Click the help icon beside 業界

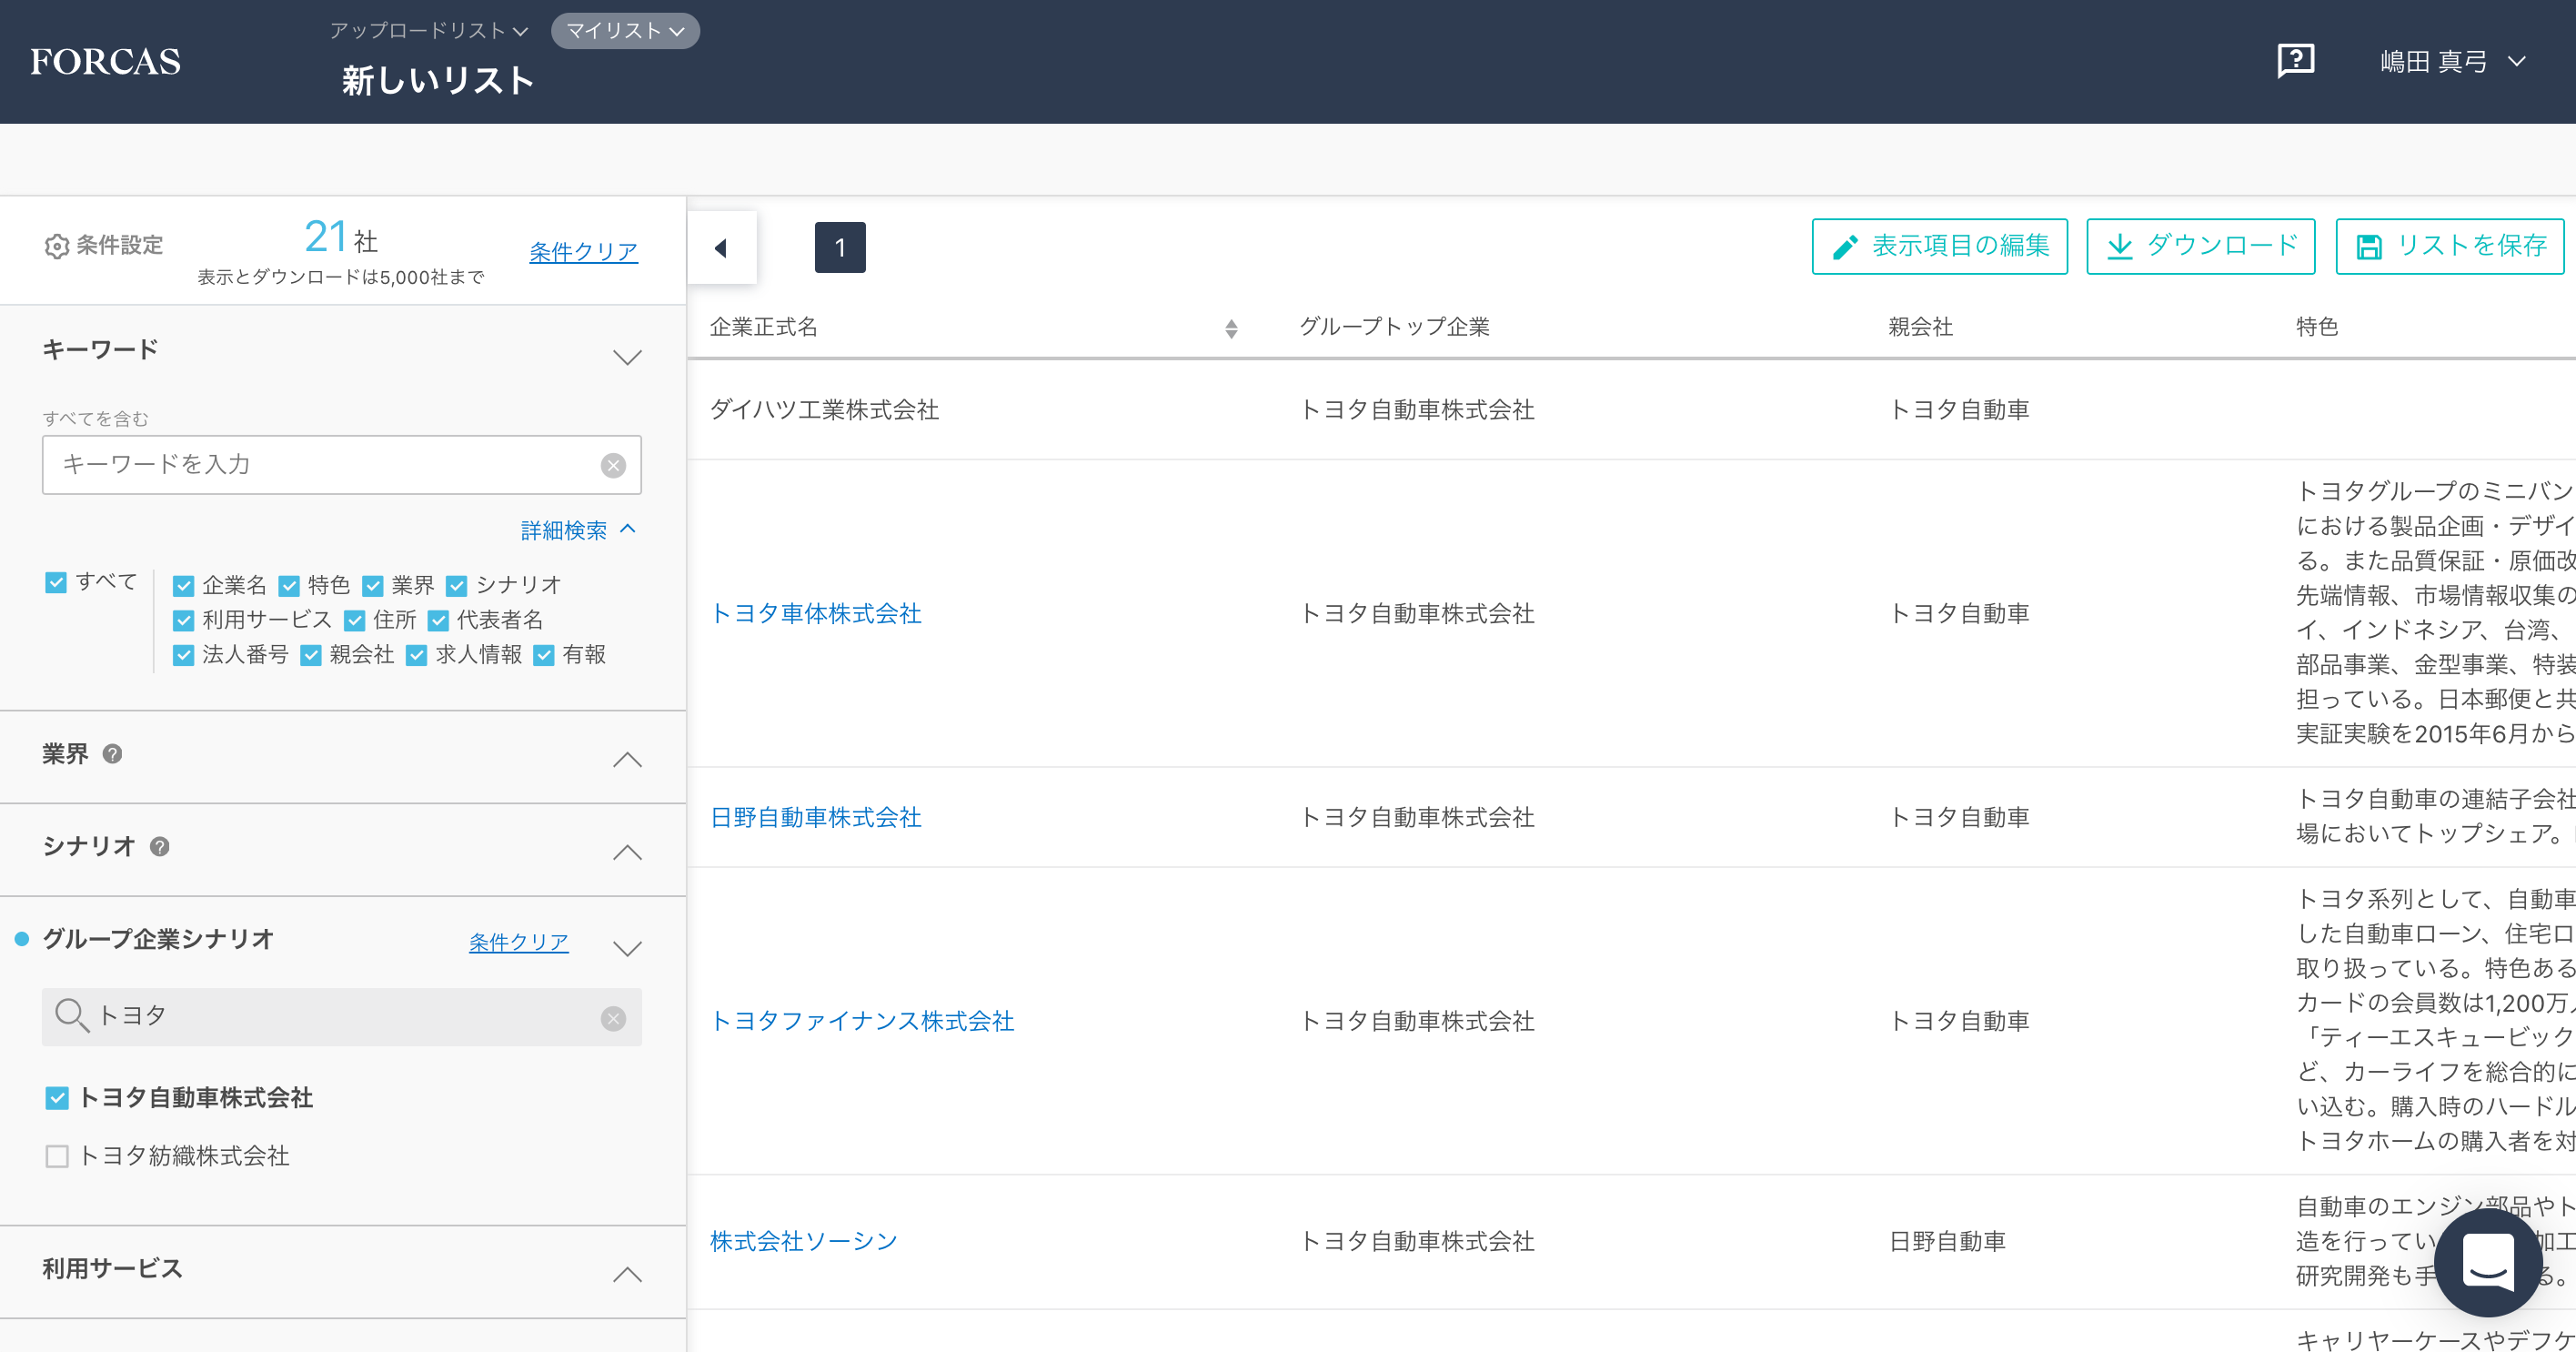pos(113,754)
